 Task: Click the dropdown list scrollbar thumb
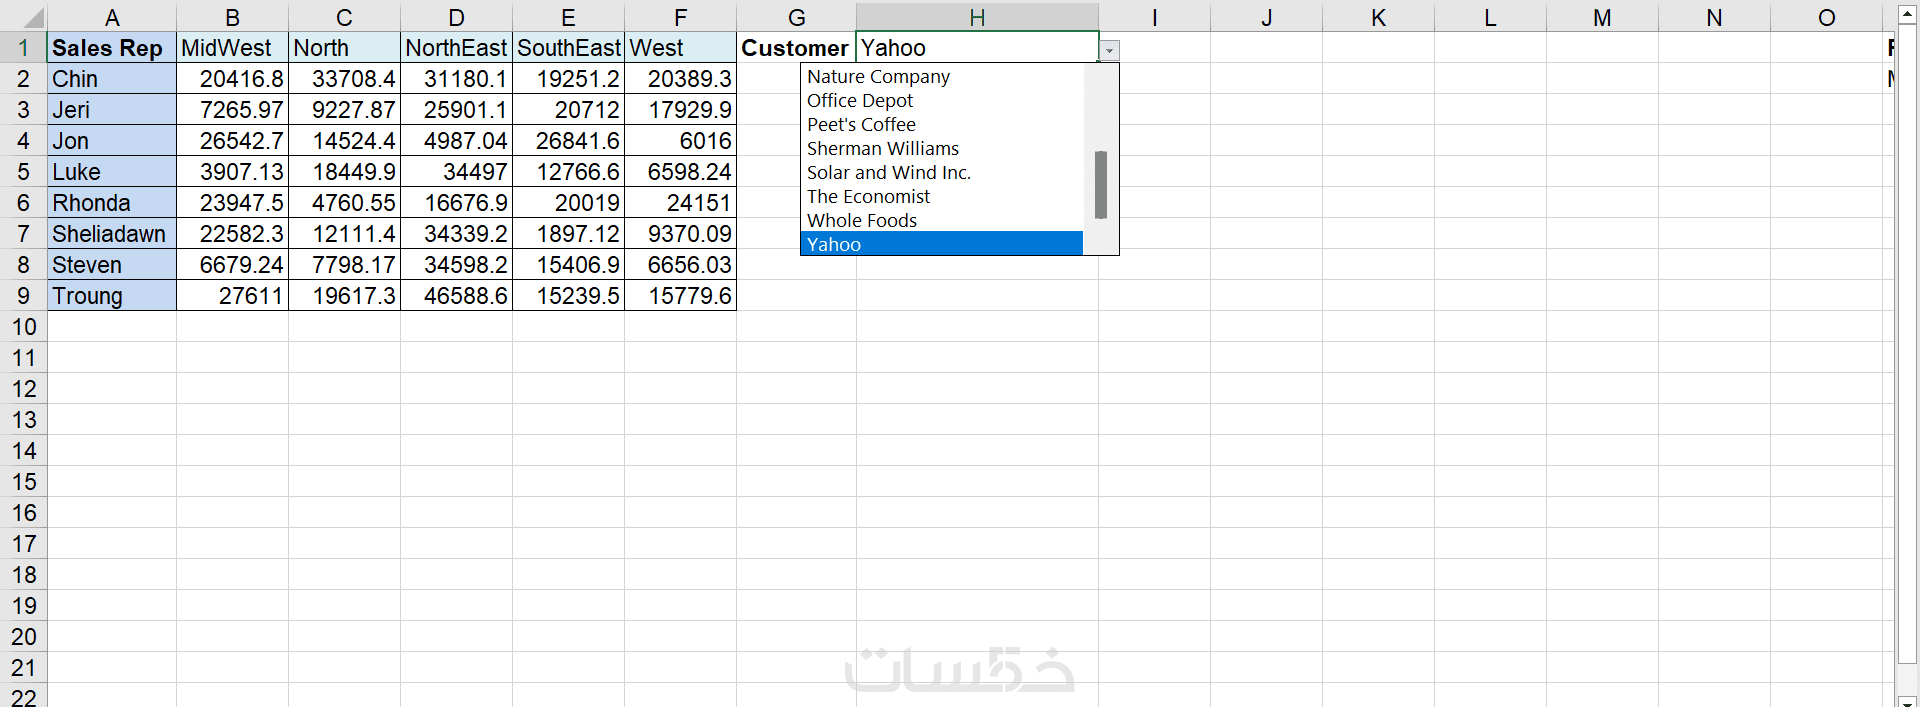coord(1101,185)
